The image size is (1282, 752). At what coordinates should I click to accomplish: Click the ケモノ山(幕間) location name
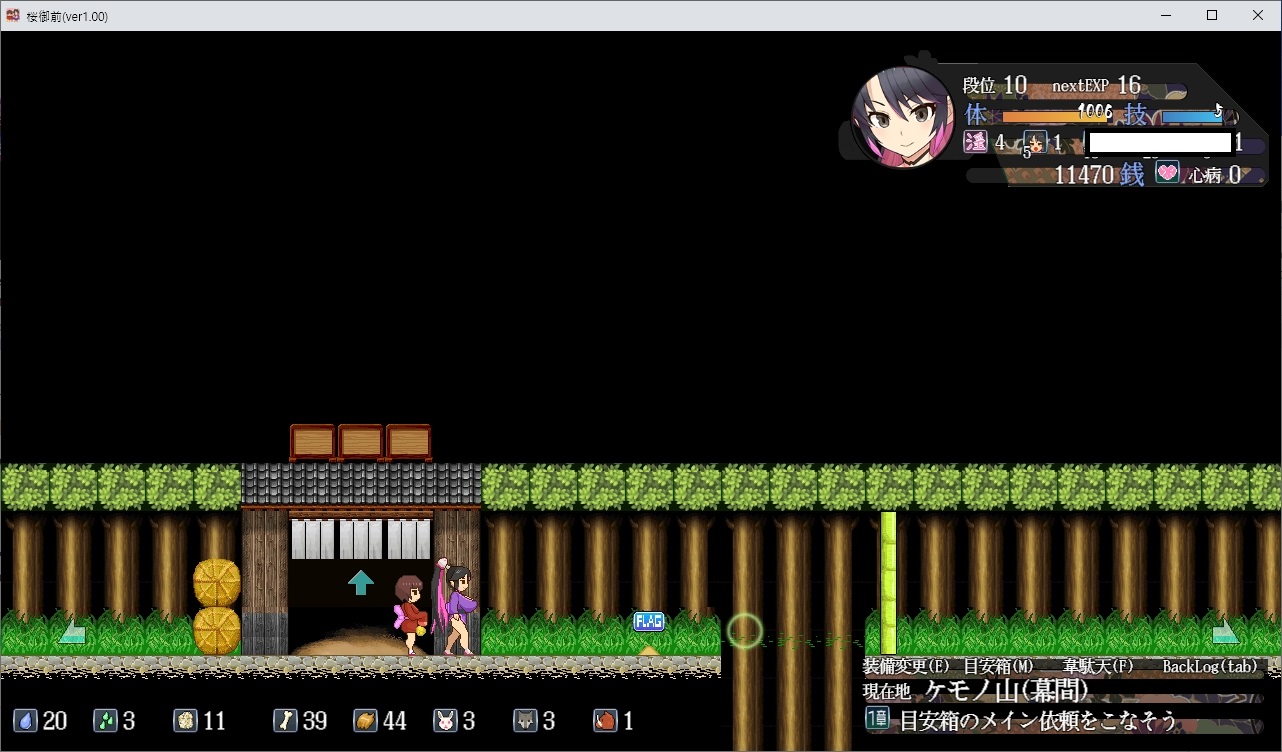(1006, 690)
